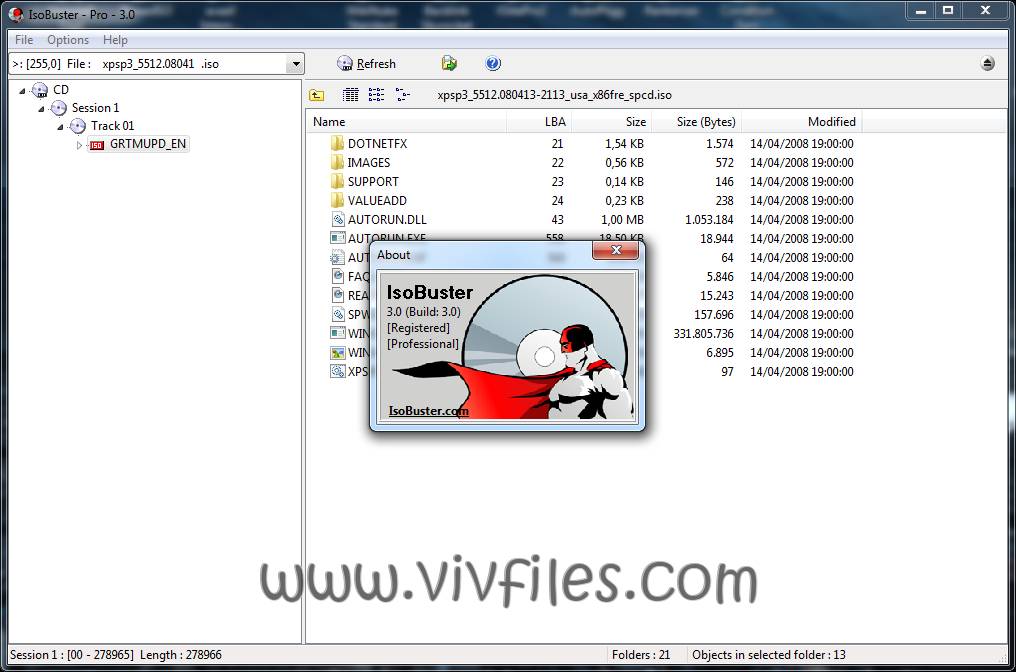The height and width of the screenshot is (672, 1016).
Task: Open the Options menu
Action: coord(67,40)
